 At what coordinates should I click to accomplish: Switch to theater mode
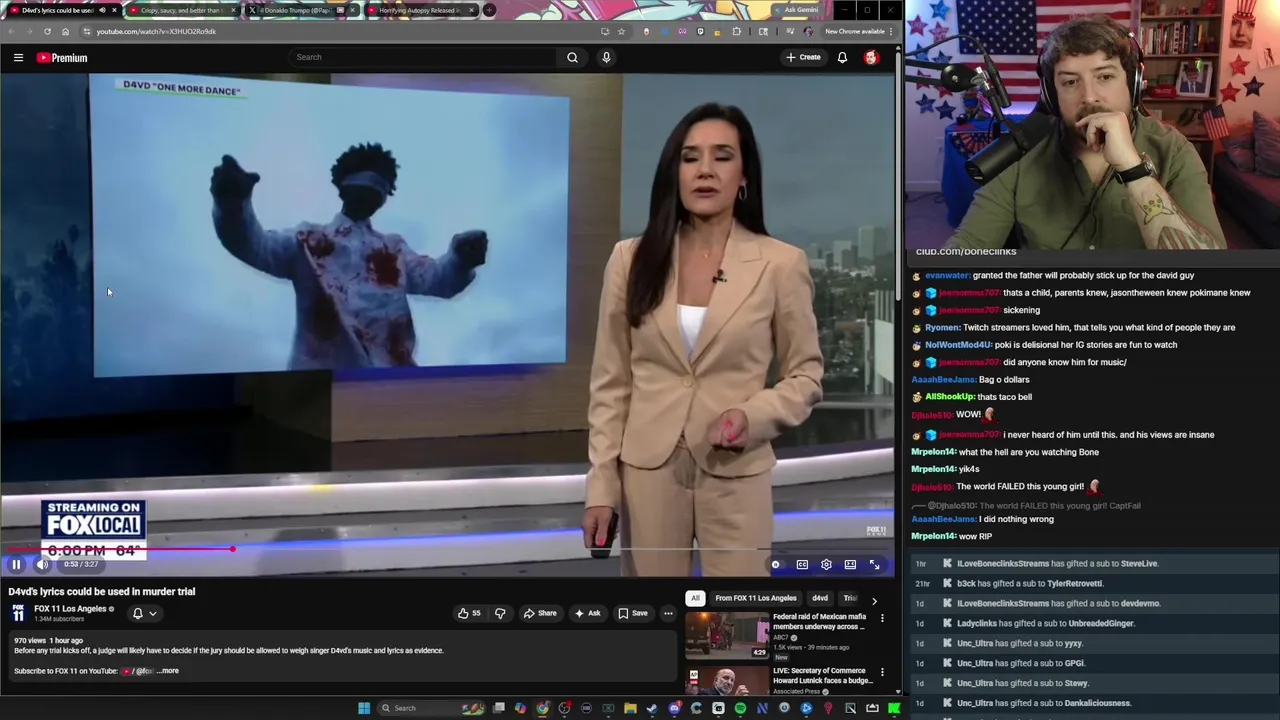[x=850, y=565]
